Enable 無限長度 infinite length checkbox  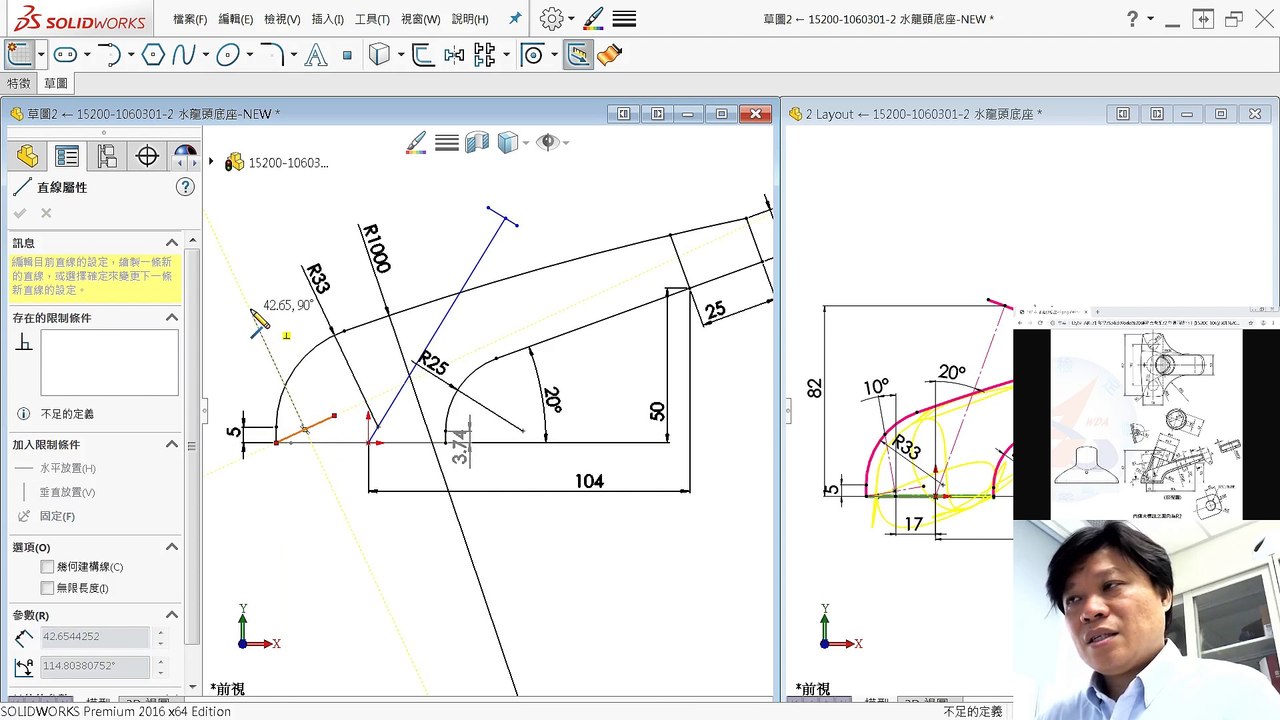[47, 588]
